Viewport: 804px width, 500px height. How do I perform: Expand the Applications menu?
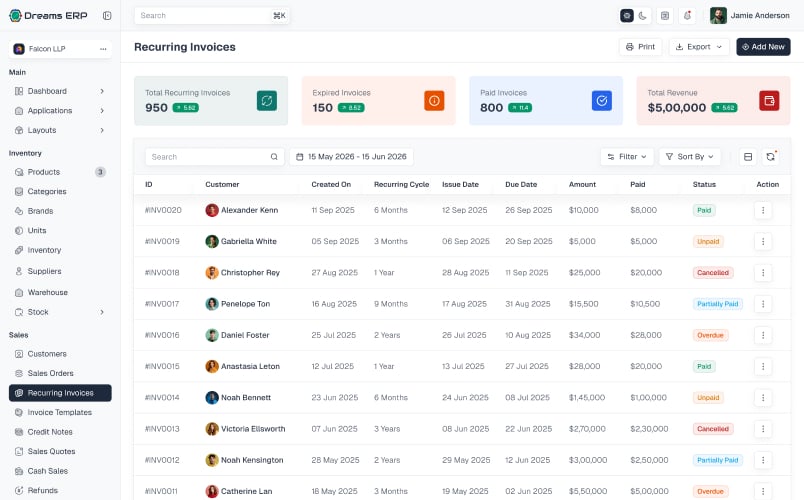point(60,111)
